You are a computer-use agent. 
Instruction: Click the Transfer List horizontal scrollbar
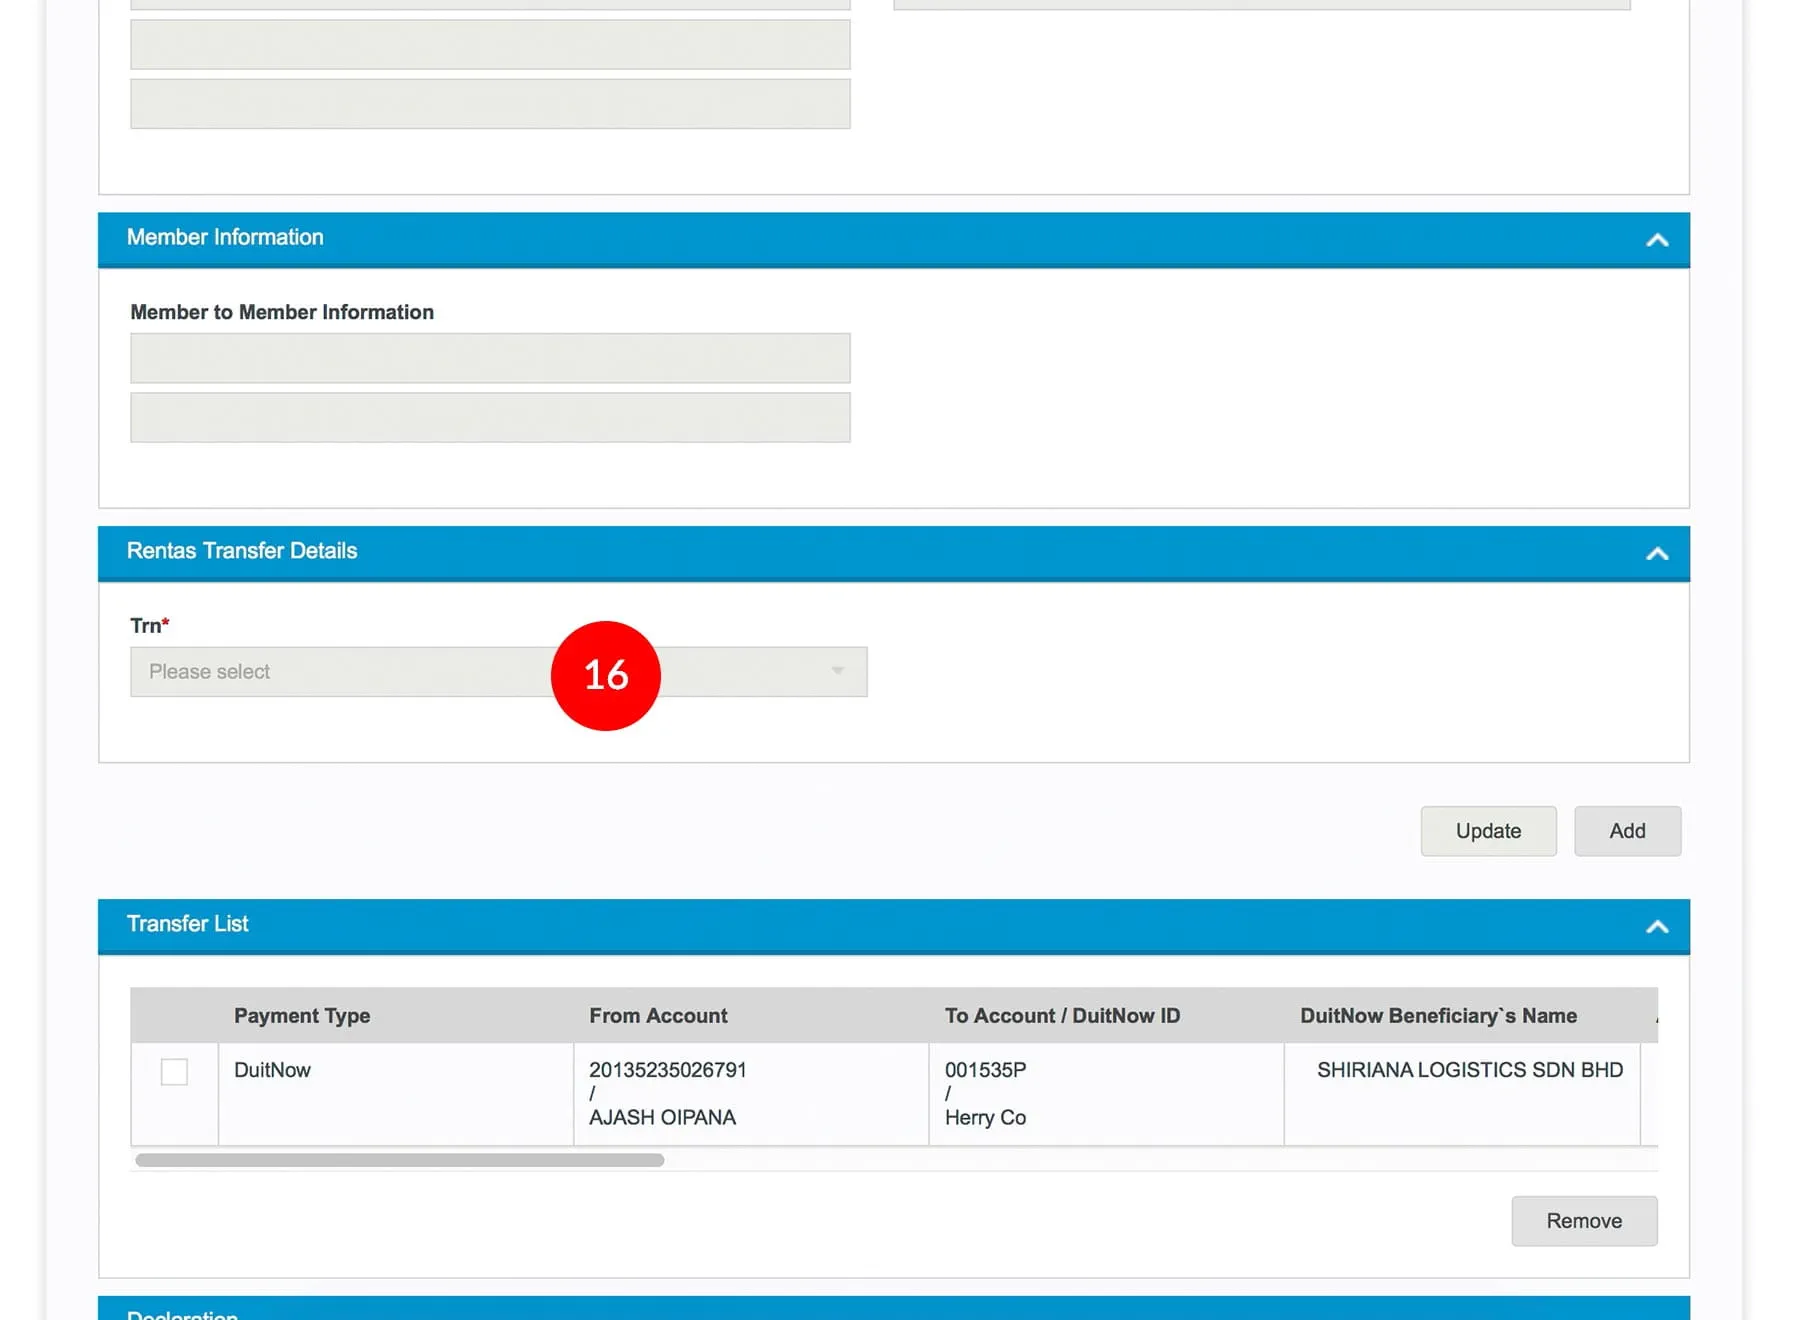(400, 1160)
